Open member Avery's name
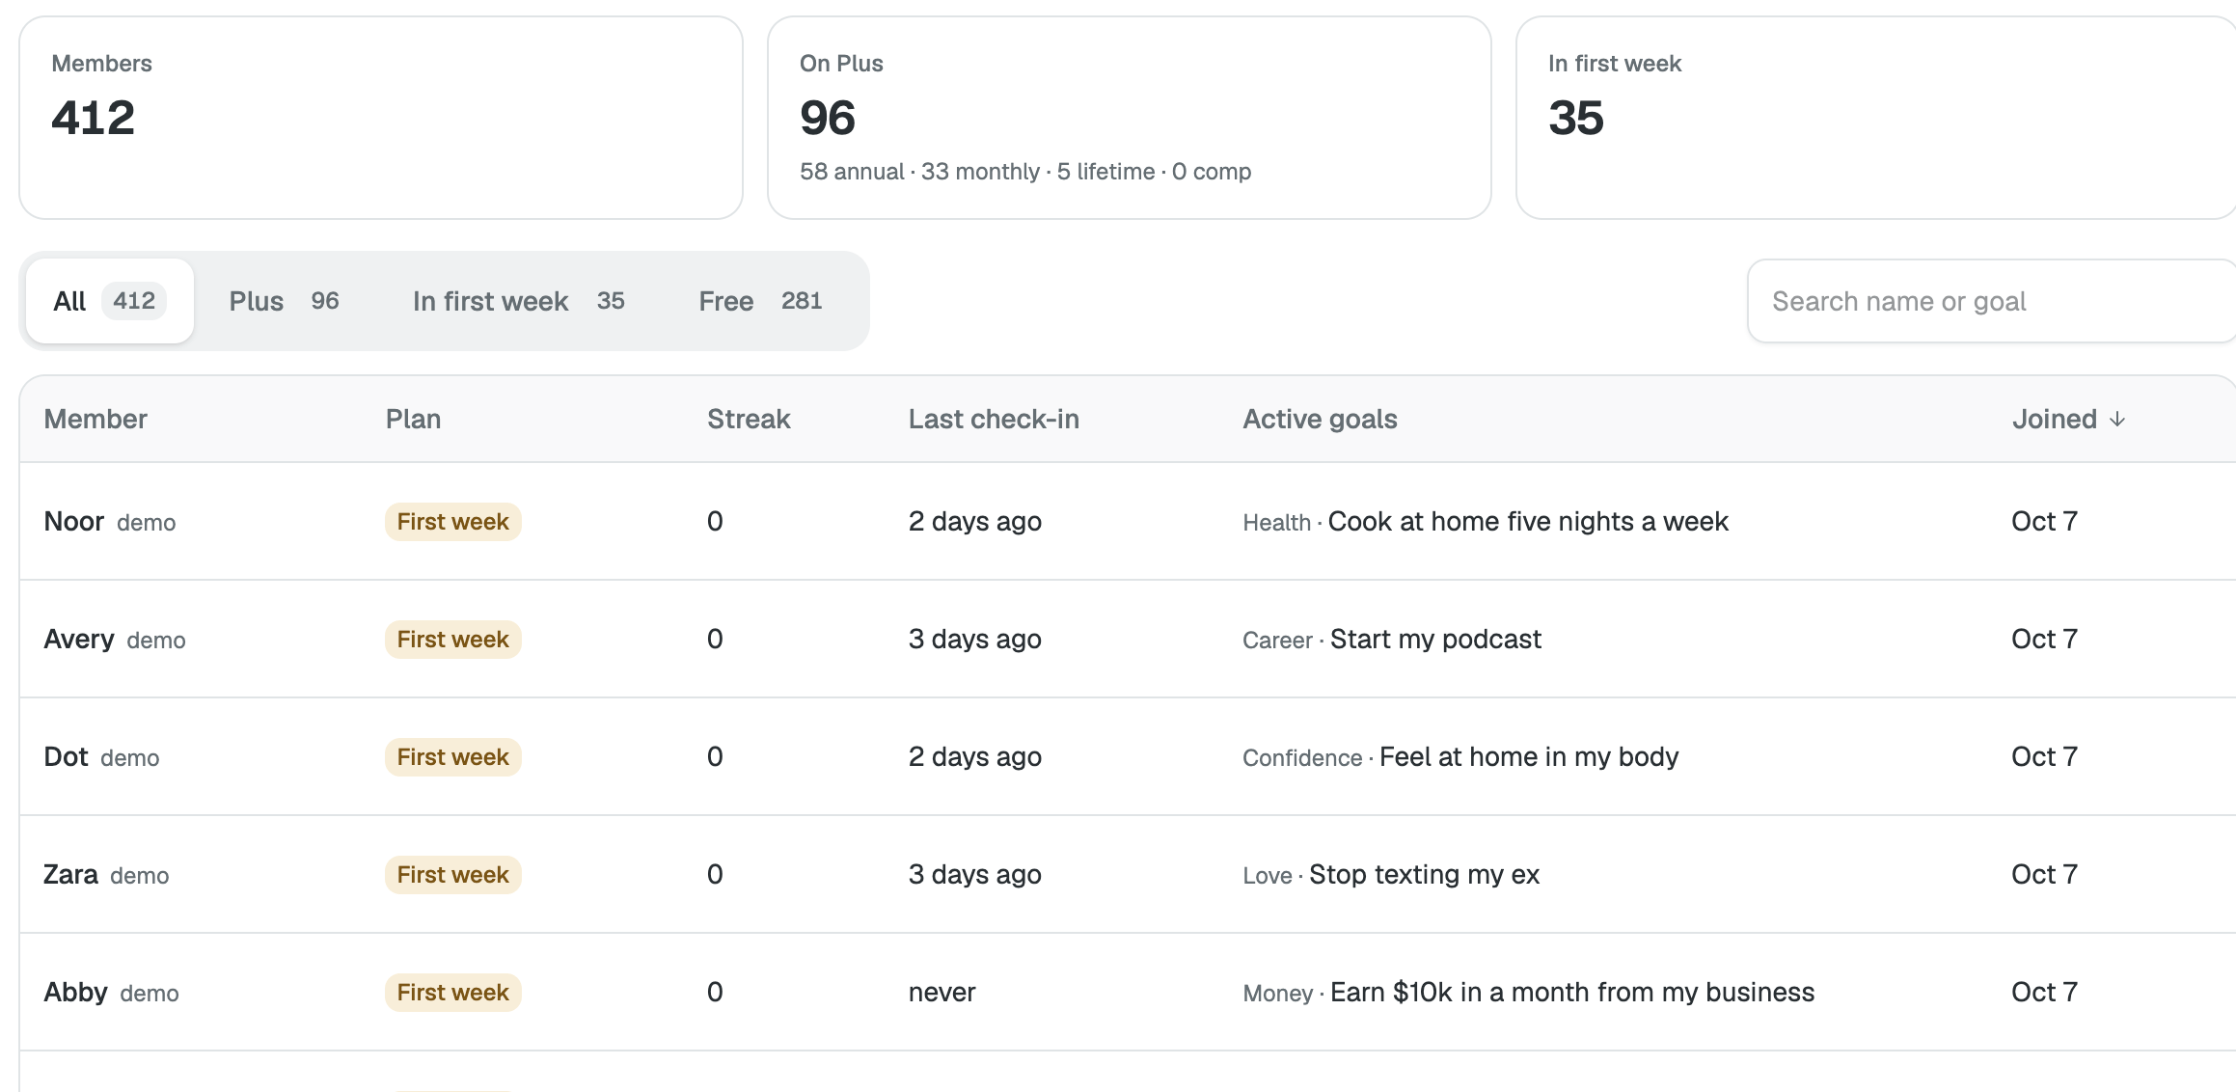The height and width of the screenshot is (1092, 2236). [79, 639]
